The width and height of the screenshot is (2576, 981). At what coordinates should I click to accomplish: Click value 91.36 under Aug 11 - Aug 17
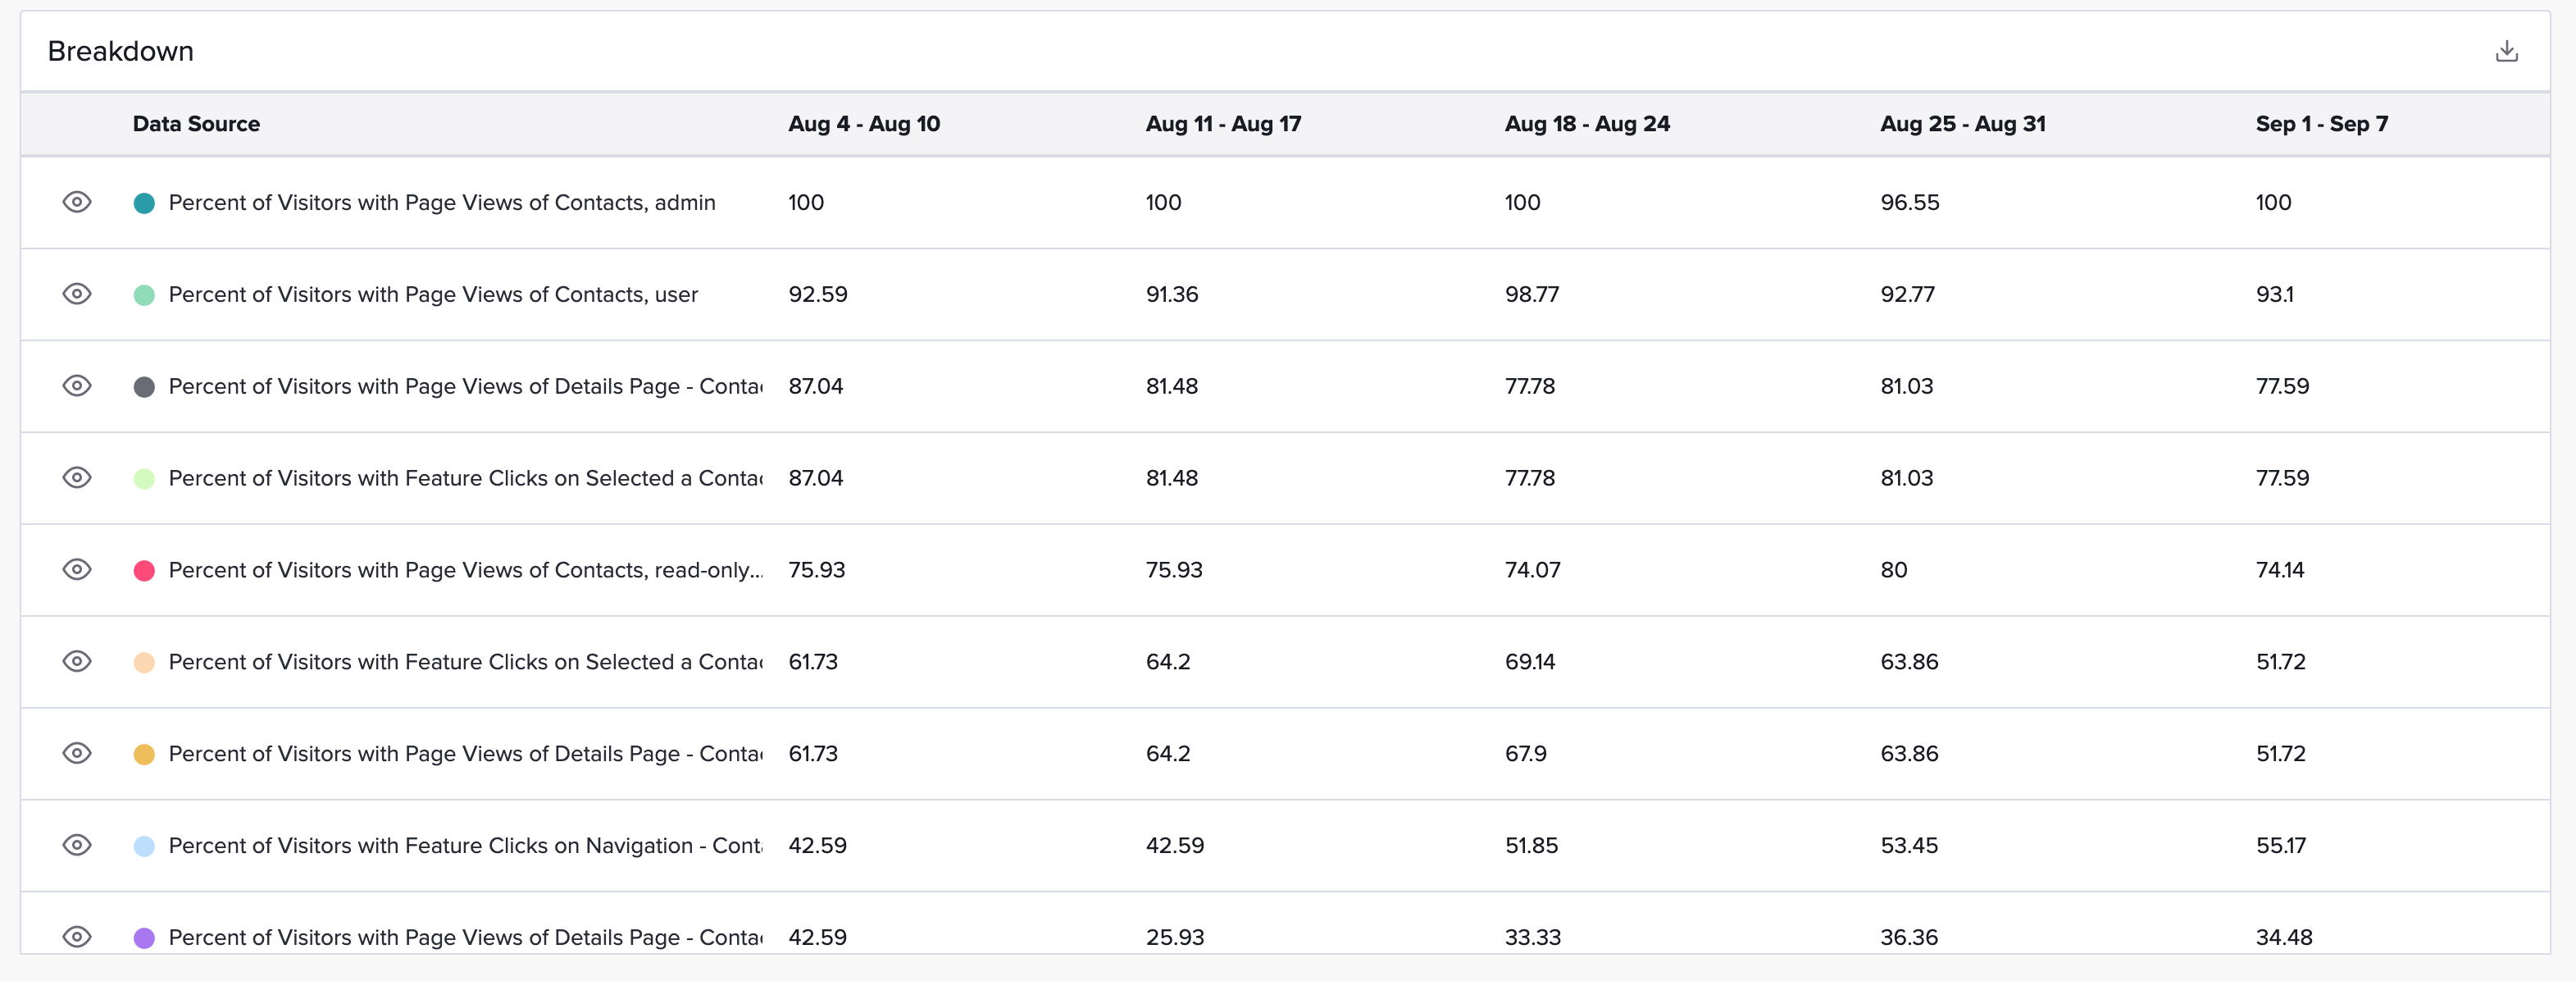coord(1172,295)
